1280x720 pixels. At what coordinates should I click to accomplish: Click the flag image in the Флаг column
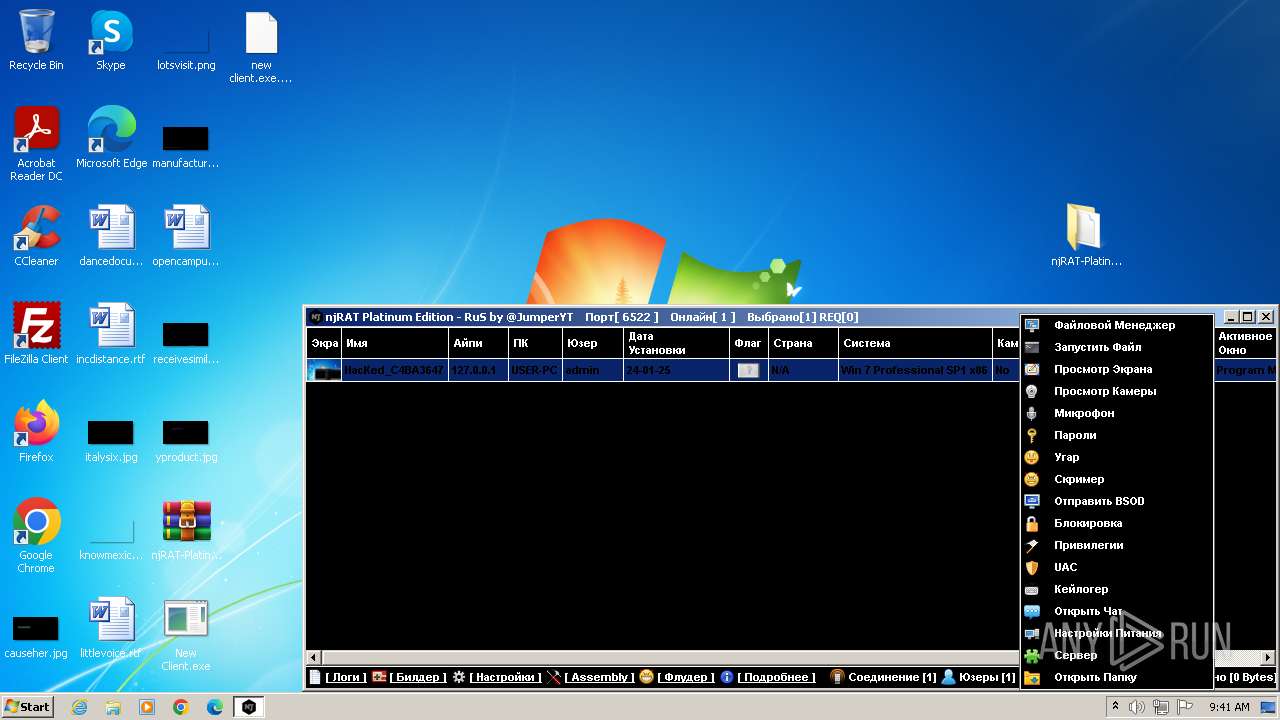(749, 370)
